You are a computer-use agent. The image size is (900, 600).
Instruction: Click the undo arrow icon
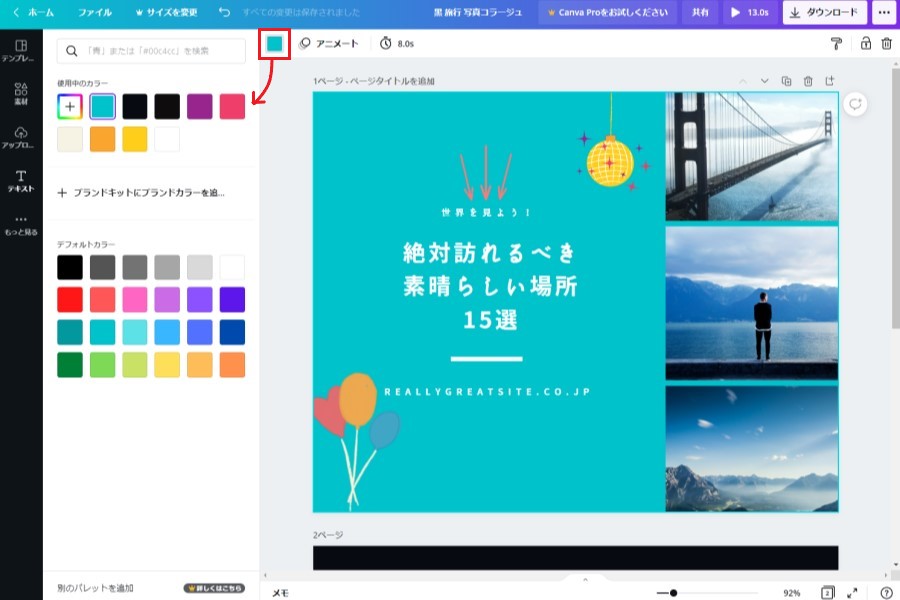pos(224,13)
